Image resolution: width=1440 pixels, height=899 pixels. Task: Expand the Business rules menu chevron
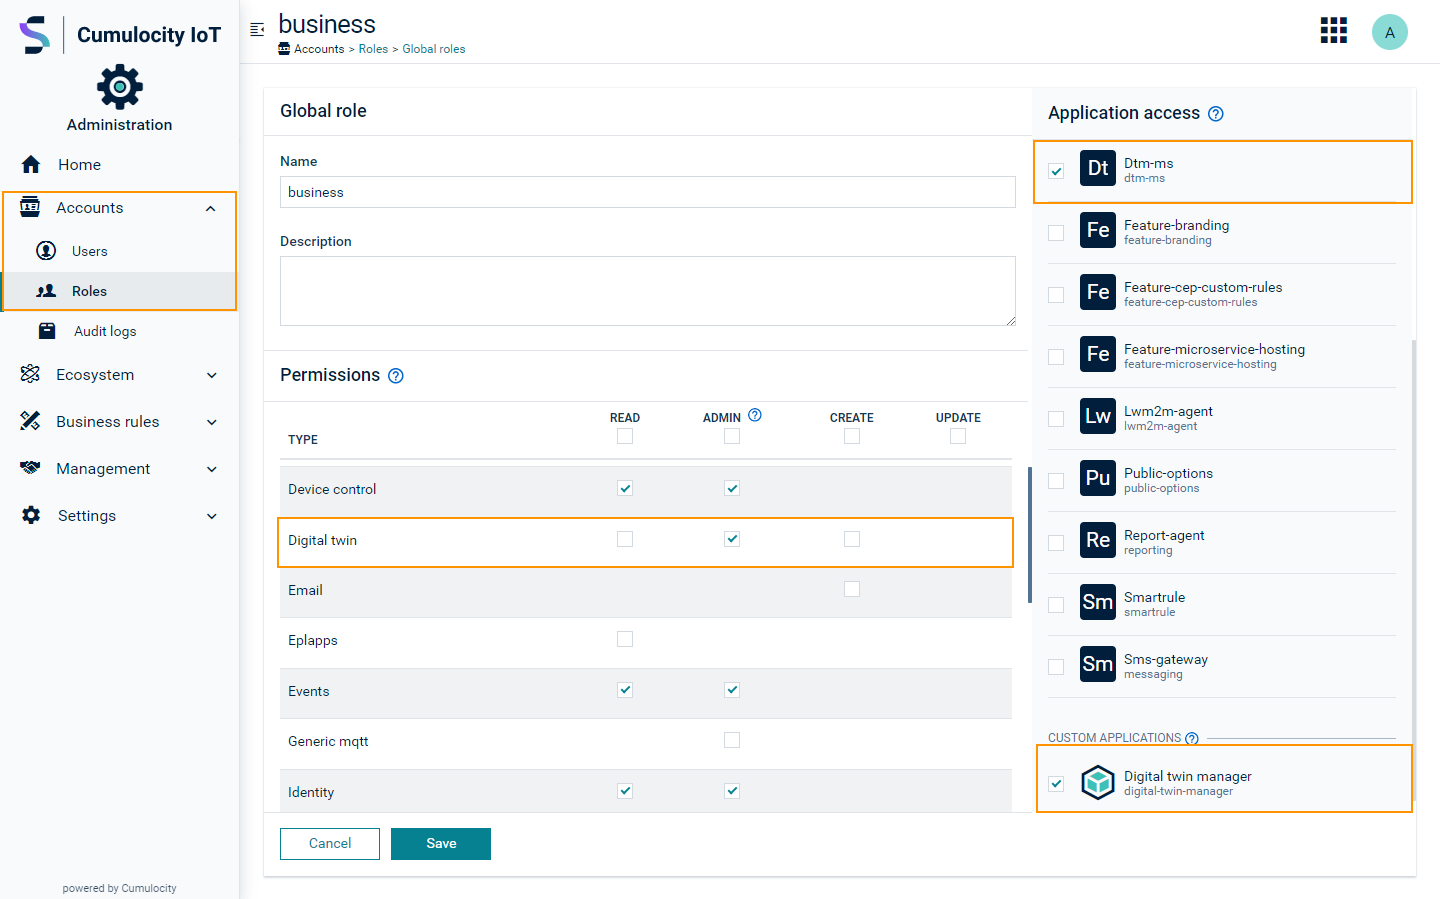(x=211, y=422)
